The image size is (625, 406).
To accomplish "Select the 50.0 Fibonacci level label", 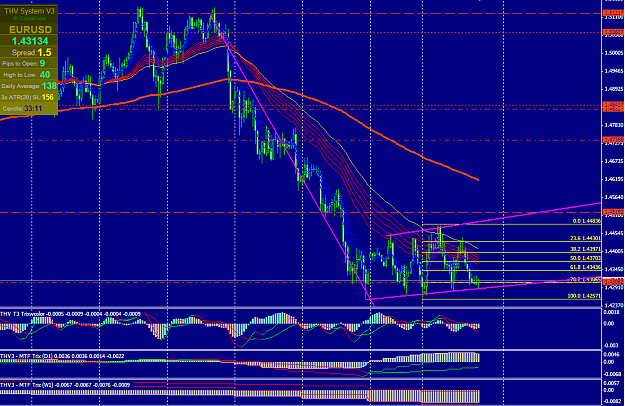I will click(x=585, y=258).
